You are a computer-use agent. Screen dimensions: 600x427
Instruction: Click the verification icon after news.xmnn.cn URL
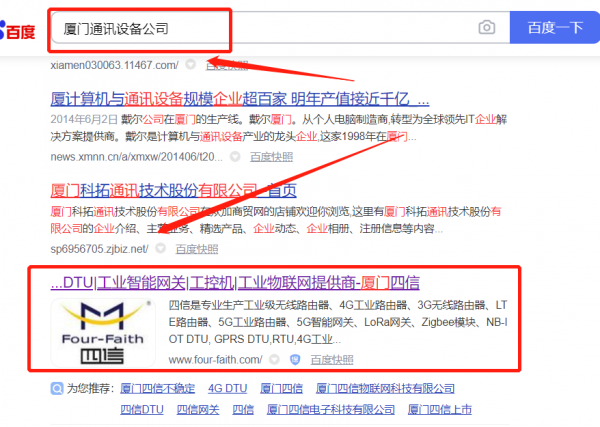235,157
